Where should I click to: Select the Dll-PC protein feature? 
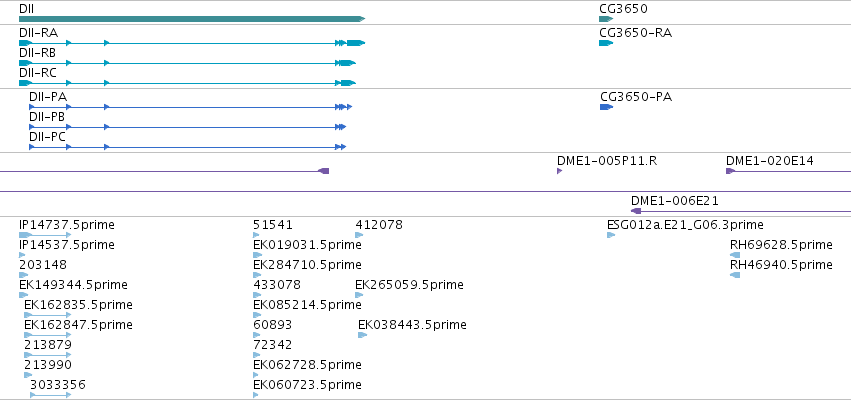click(187, 147)
